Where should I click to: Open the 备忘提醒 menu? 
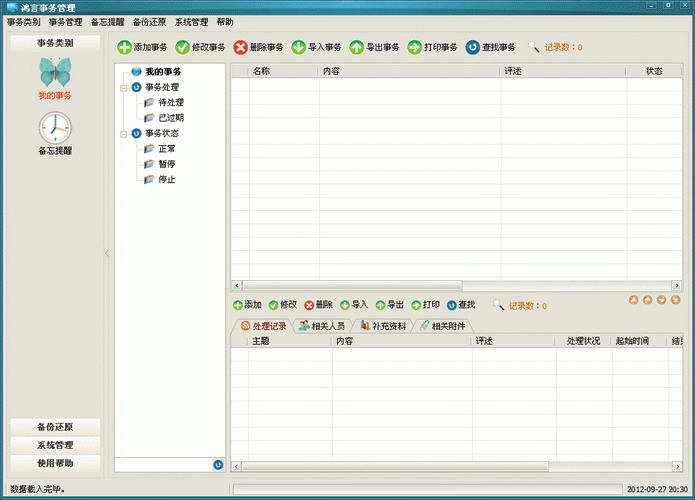point(108,22)
